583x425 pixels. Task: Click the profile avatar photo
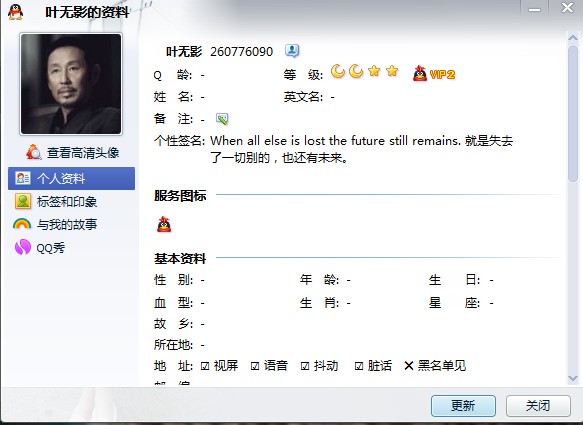tap(71, 84)
